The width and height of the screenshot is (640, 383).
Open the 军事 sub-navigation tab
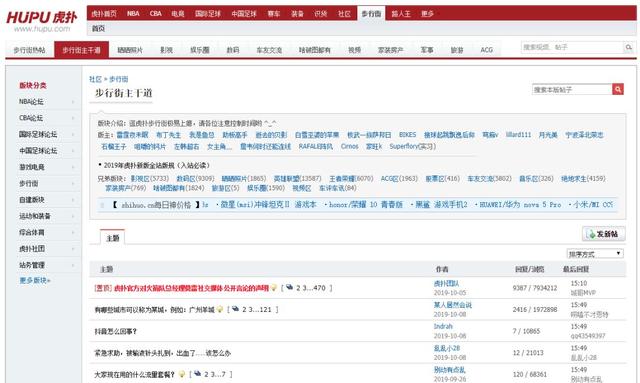pyautogui.click(x=427, y=50)
